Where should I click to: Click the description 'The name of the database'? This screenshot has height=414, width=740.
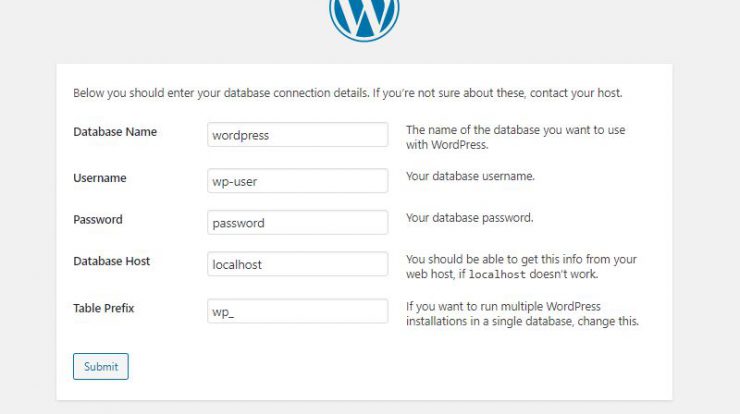click(516, 137)
